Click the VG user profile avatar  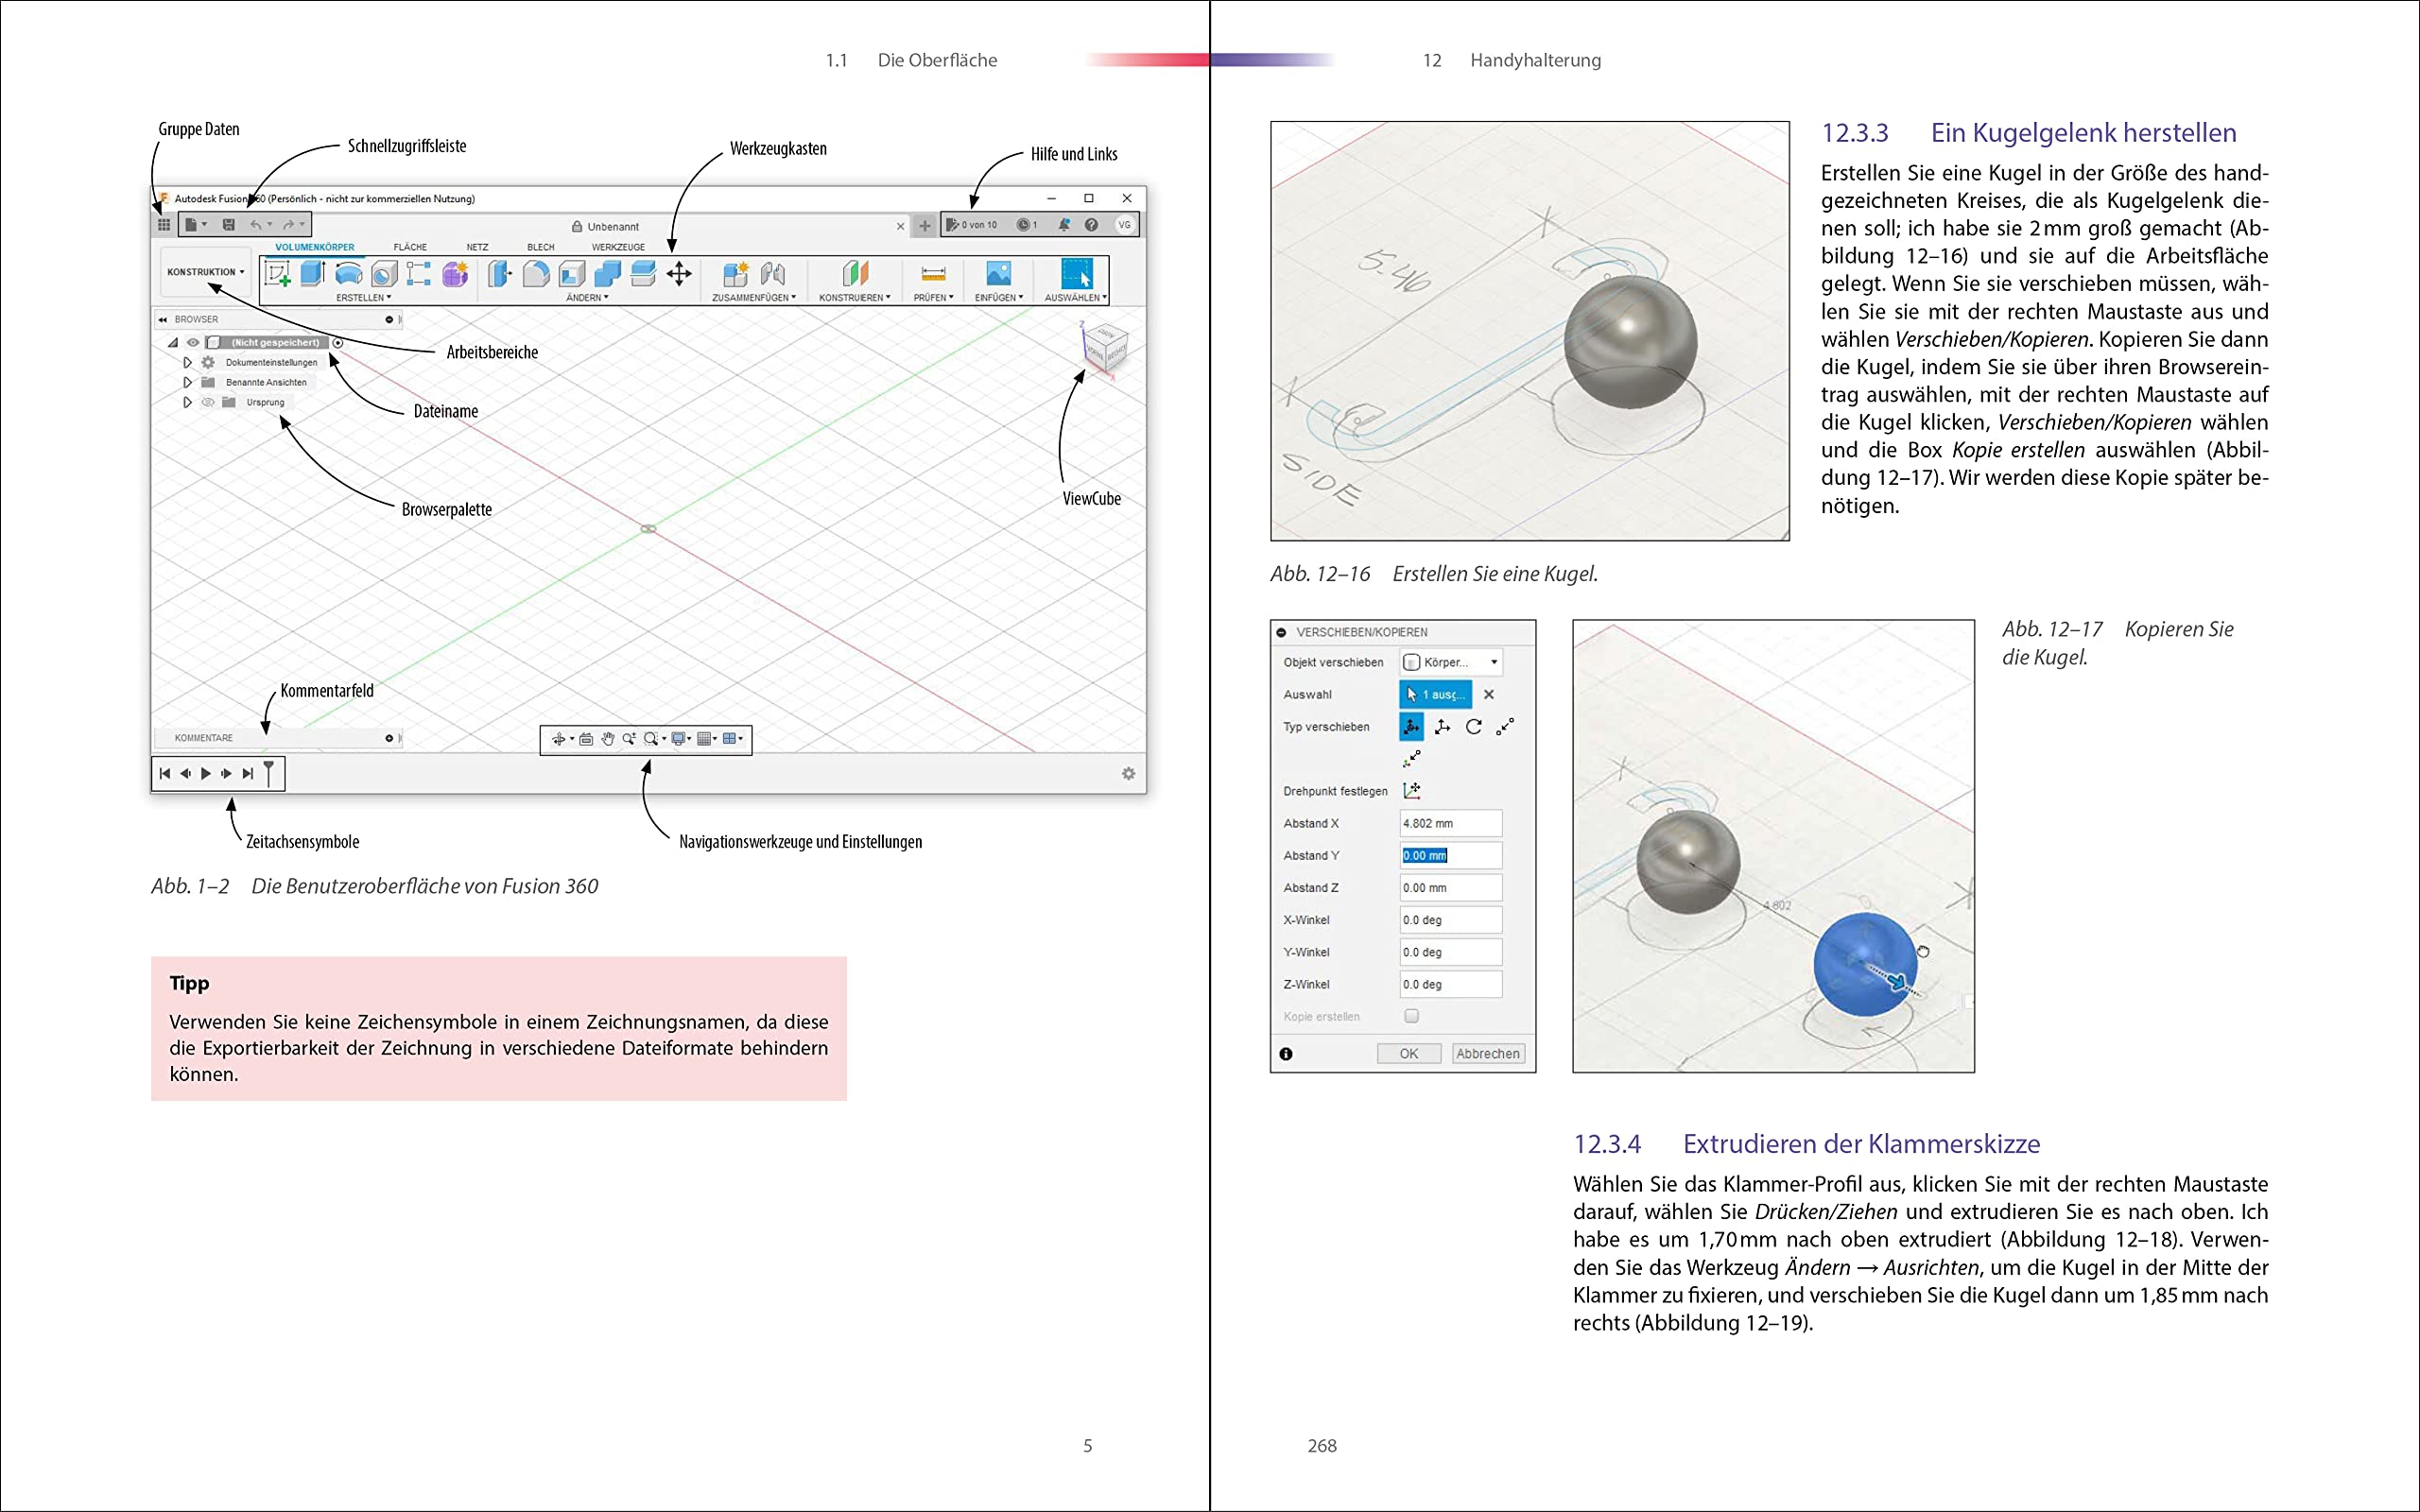pyautogui.click(x=1125, y=225)
